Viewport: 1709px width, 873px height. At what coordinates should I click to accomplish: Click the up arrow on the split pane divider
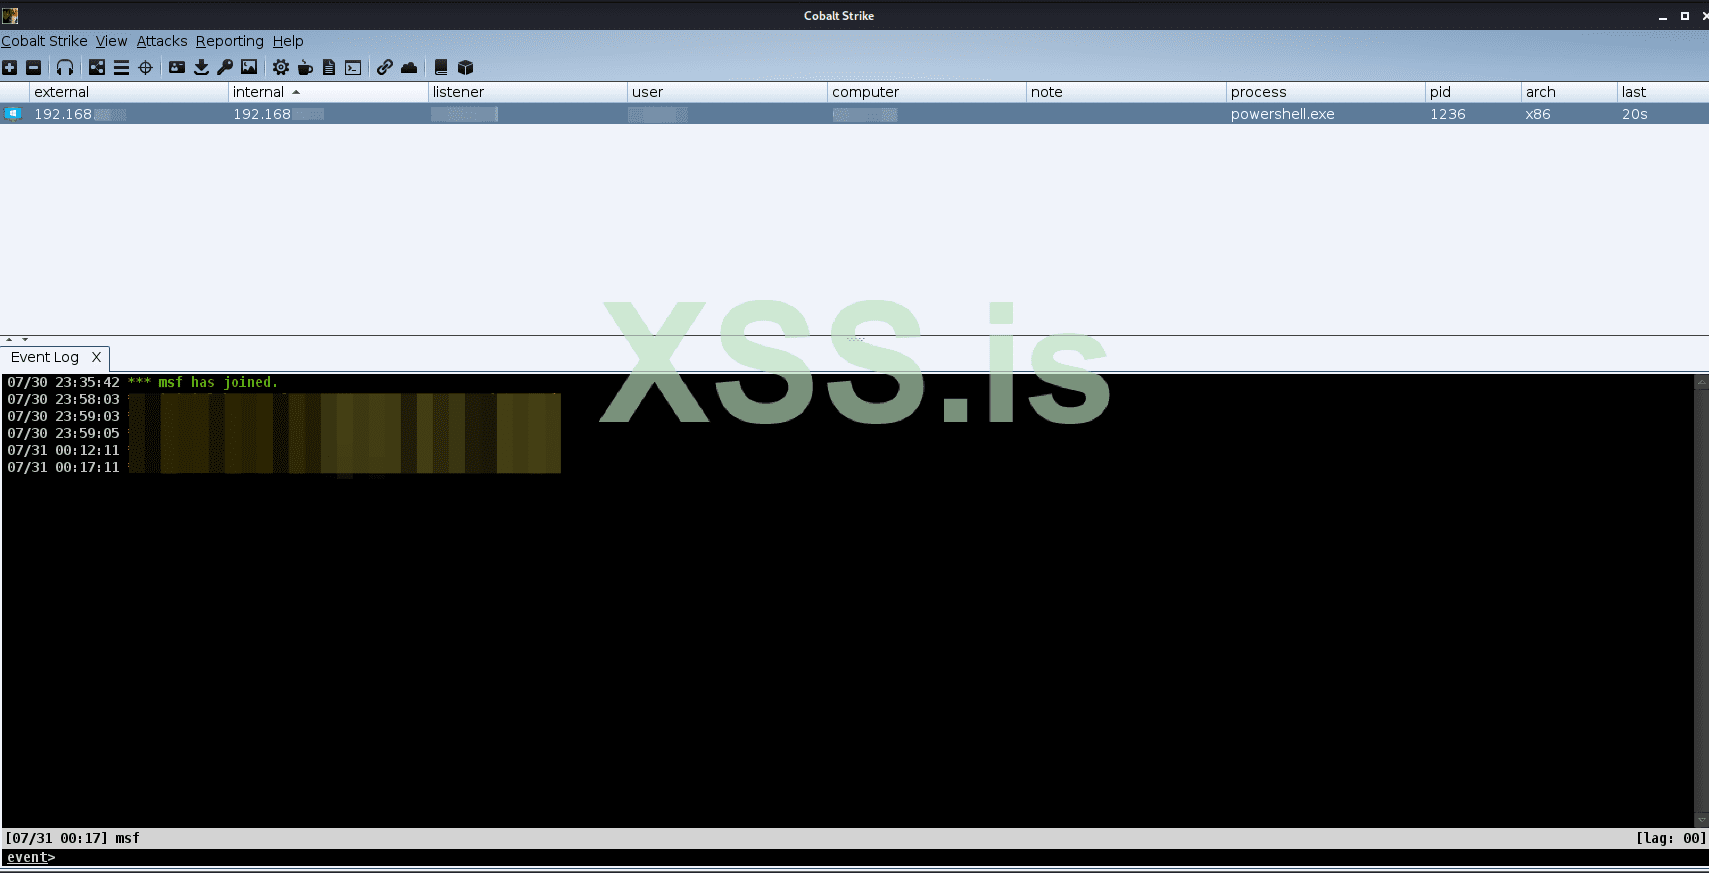pyautogui.click(x=9, y=340)
